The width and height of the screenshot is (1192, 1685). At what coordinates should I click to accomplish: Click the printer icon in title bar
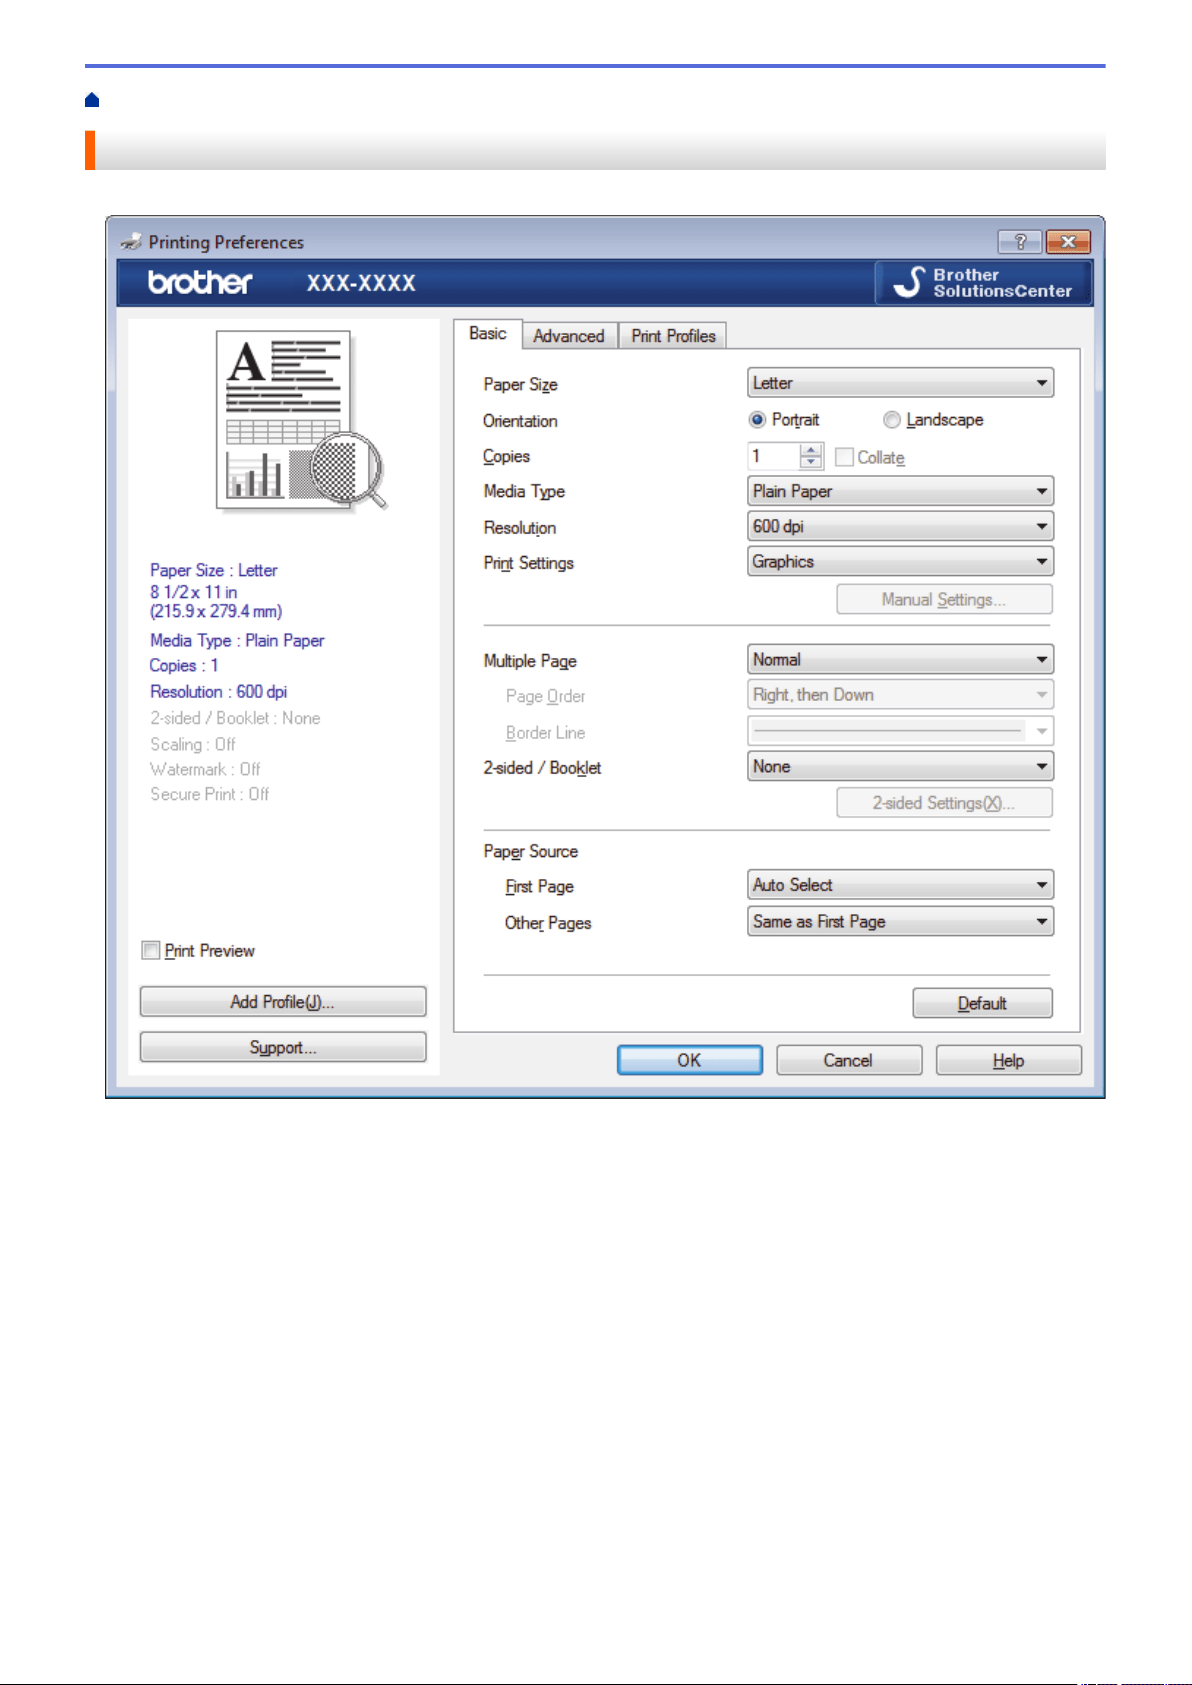click(x=131, y=242)
